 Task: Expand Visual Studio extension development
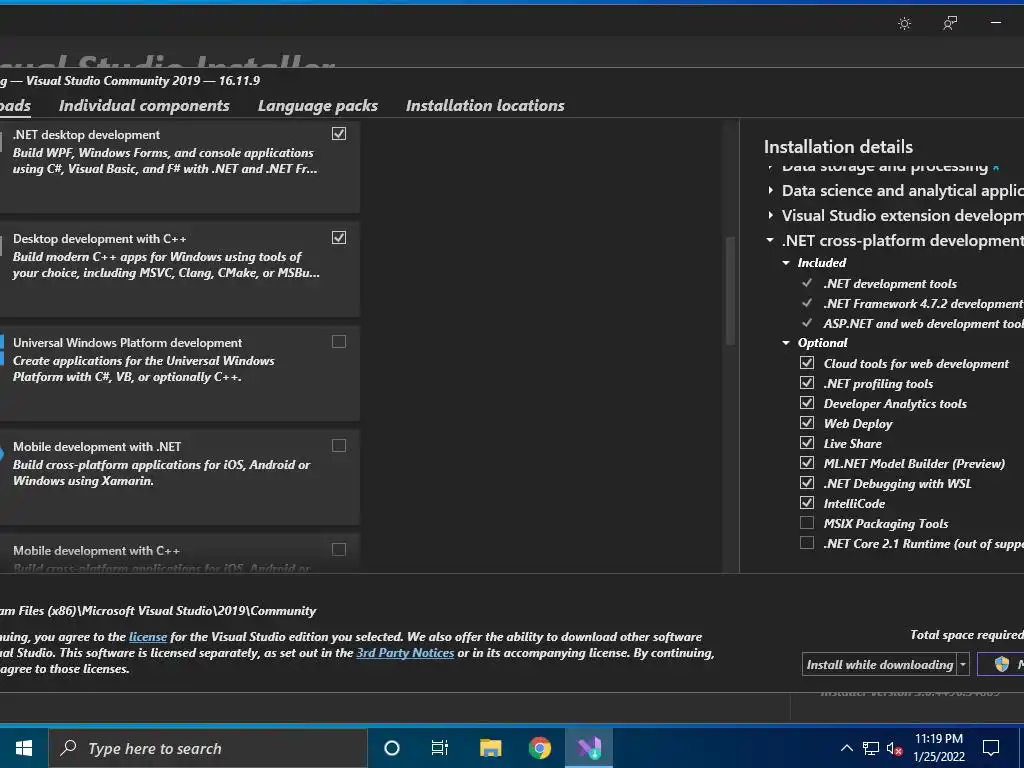pos(771,216)
